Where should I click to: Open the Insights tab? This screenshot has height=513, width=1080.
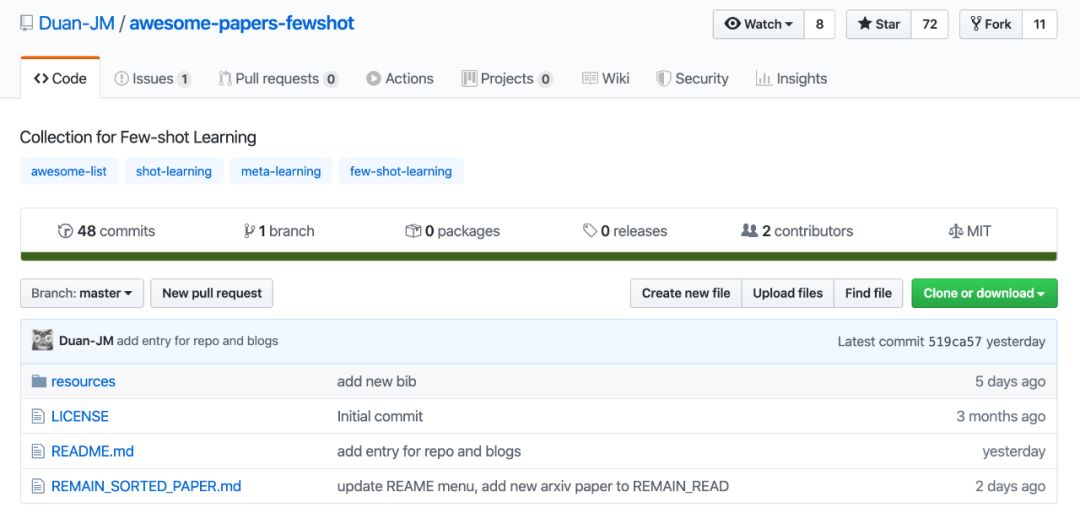(x=791, y=78)
